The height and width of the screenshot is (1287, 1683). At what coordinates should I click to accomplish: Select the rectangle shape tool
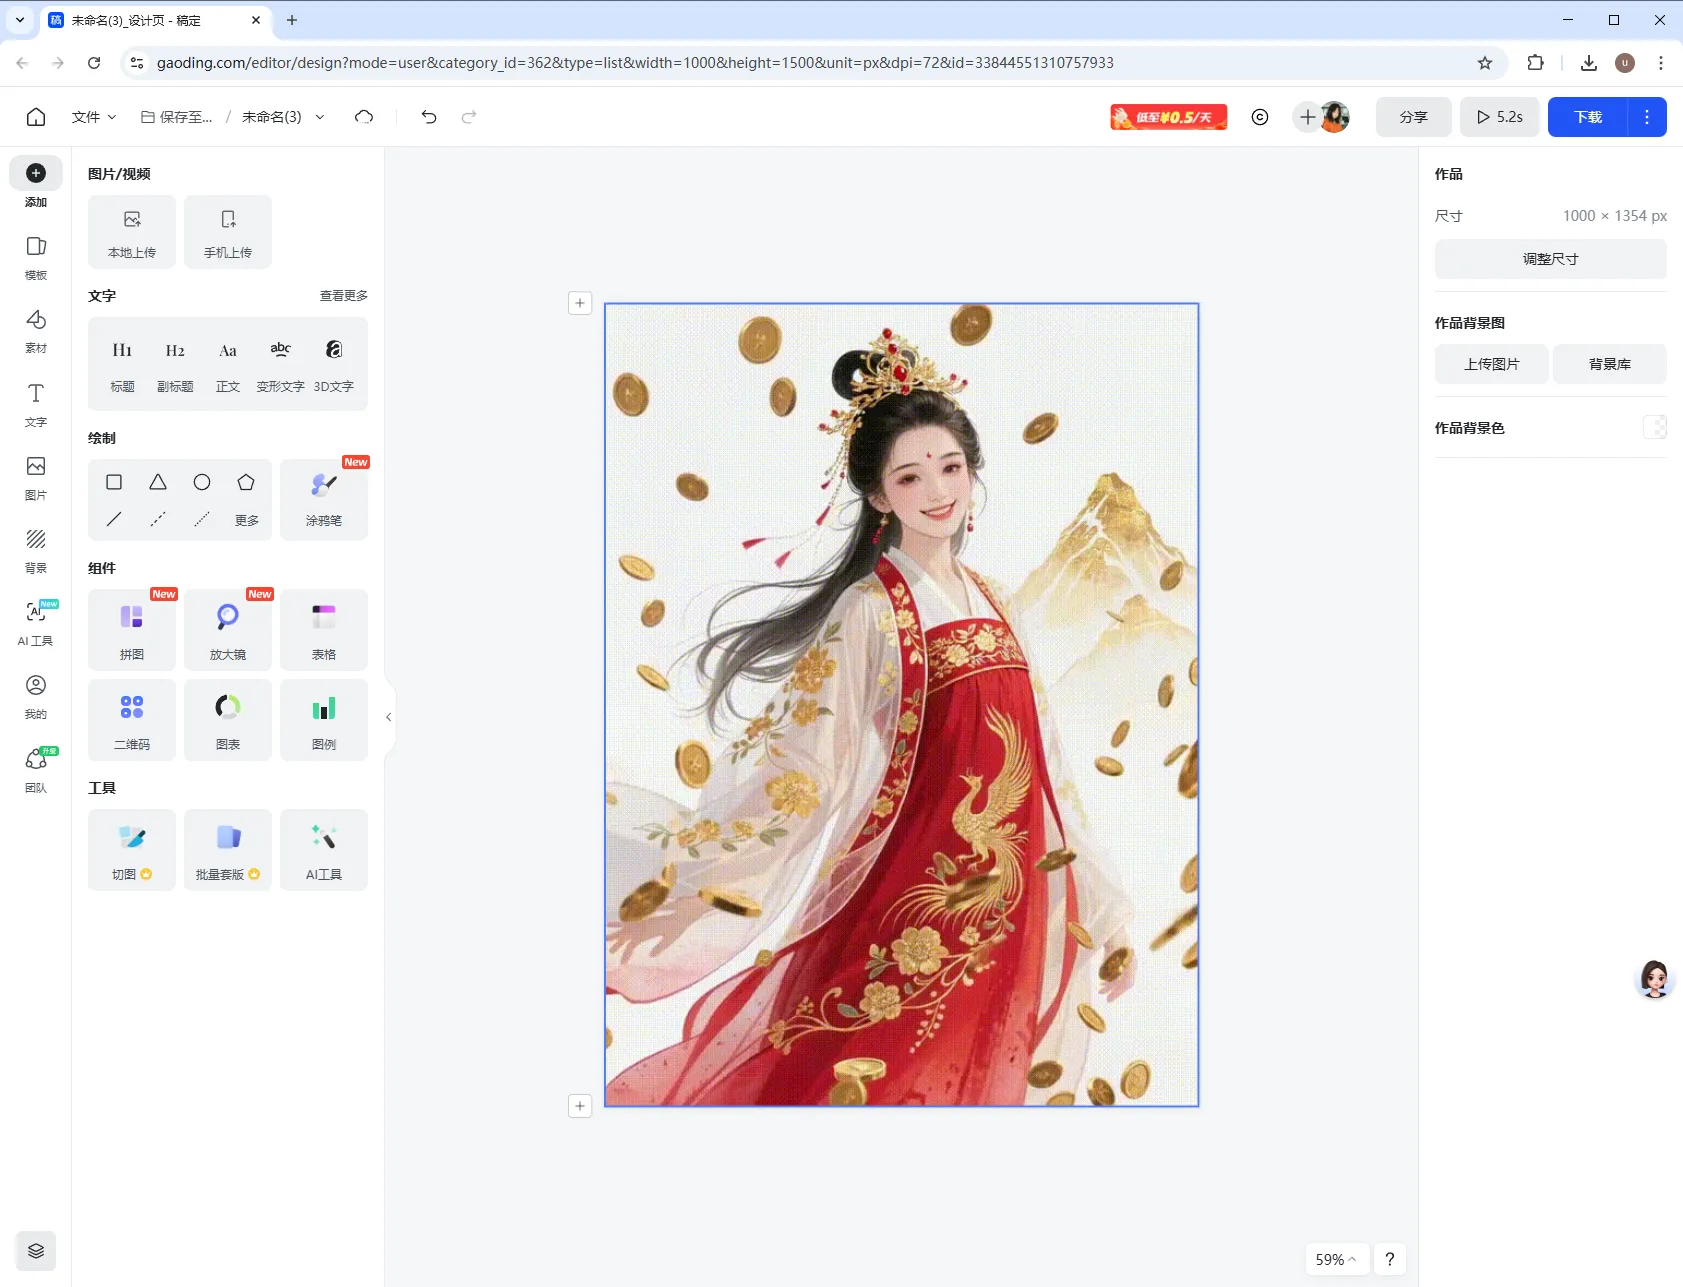coord(114,482)
